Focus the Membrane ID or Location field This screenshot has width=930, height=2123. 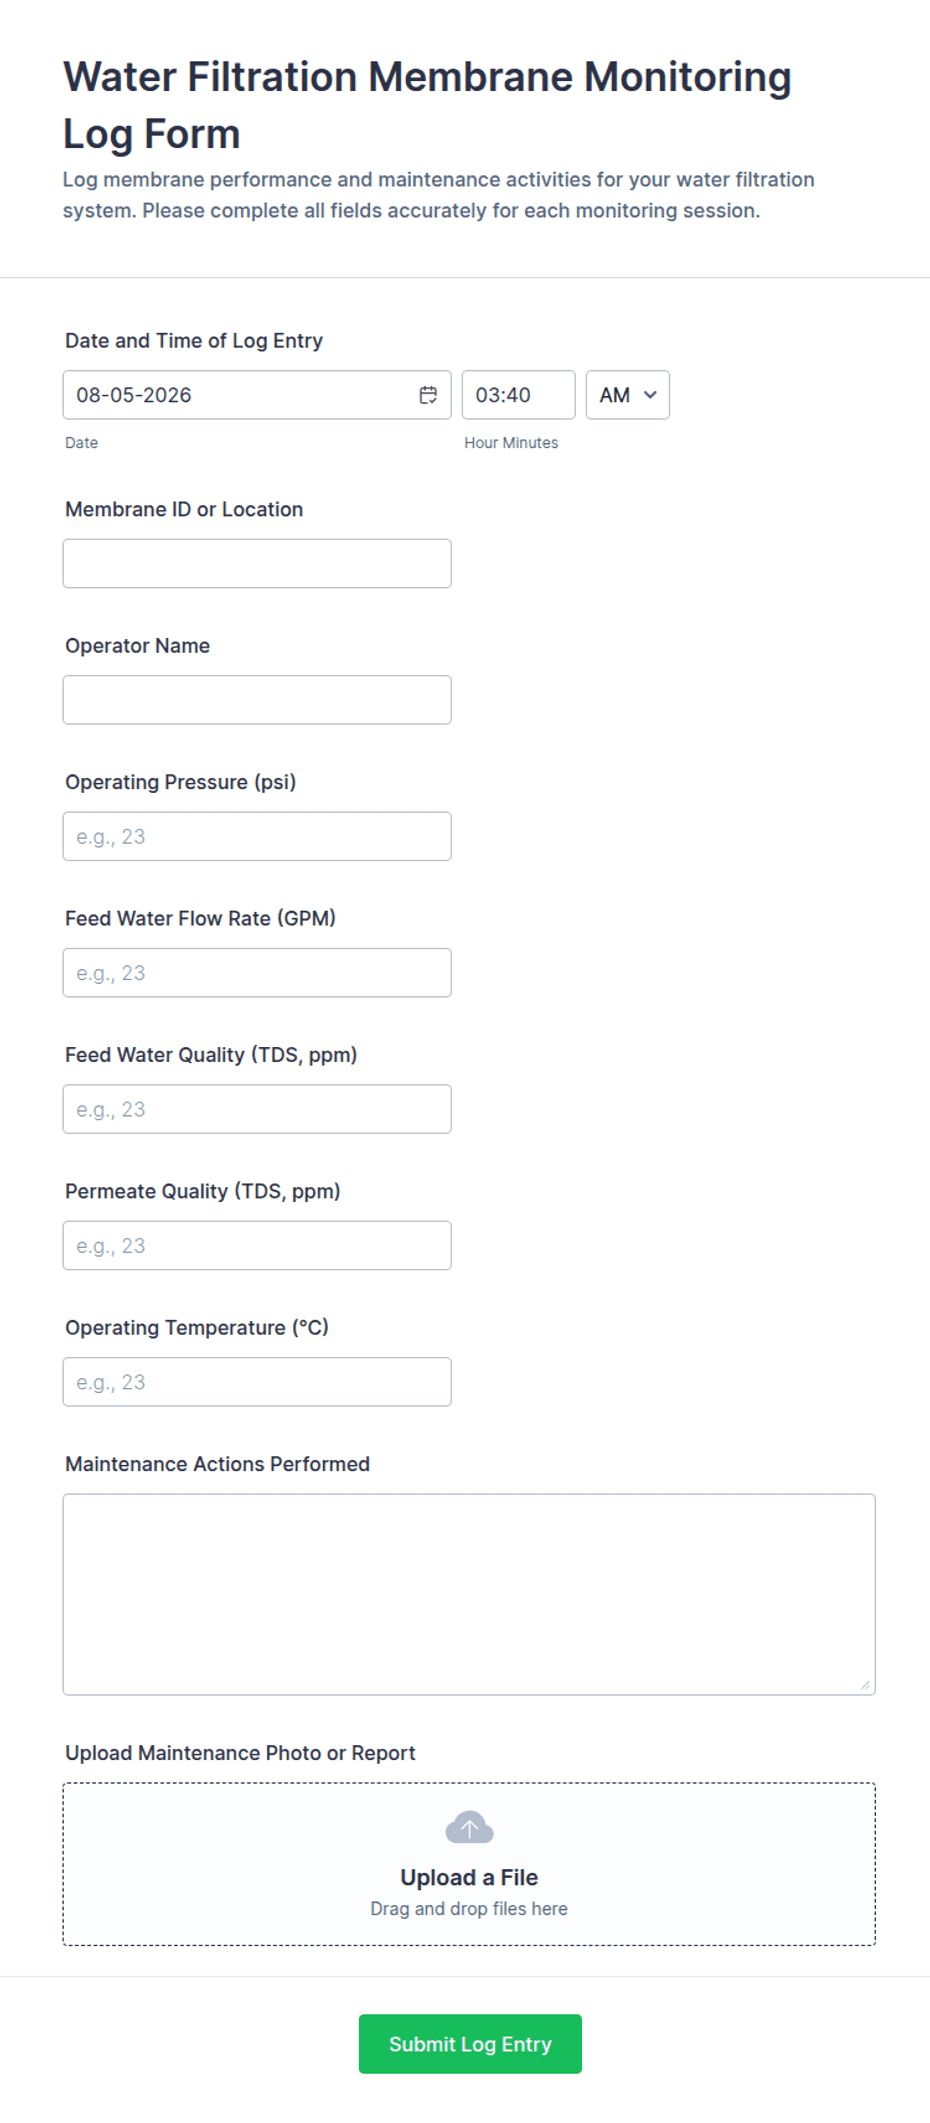[x=257, y=563]
